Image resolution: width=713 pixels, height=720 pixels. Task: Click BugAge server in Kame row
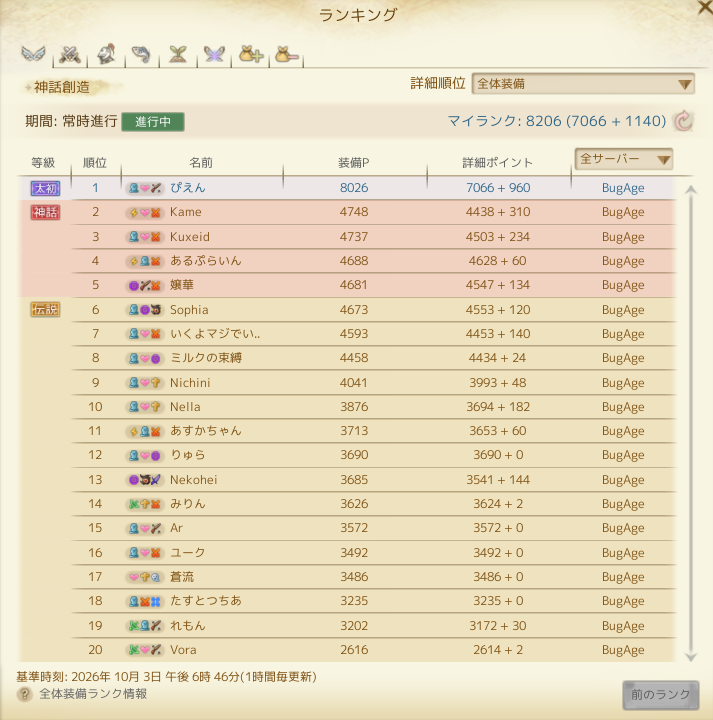623,212
